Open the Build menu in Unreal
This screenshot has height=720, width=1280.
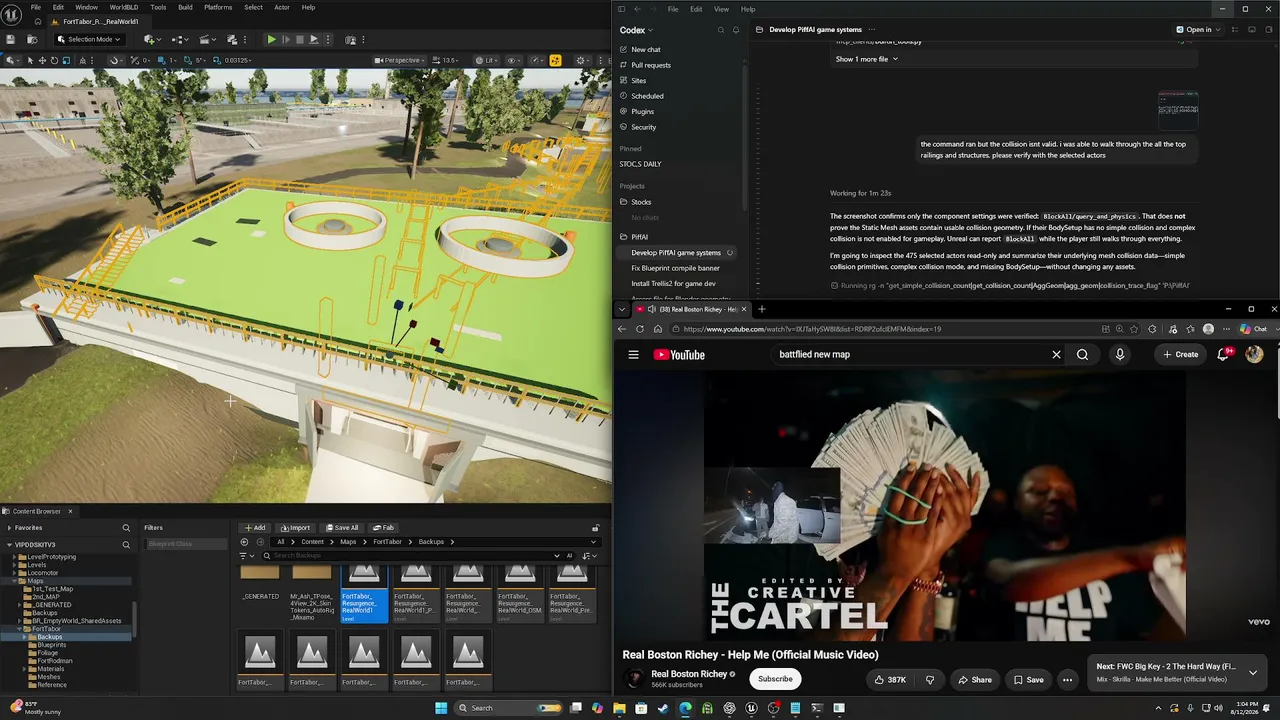click(185, 7)
